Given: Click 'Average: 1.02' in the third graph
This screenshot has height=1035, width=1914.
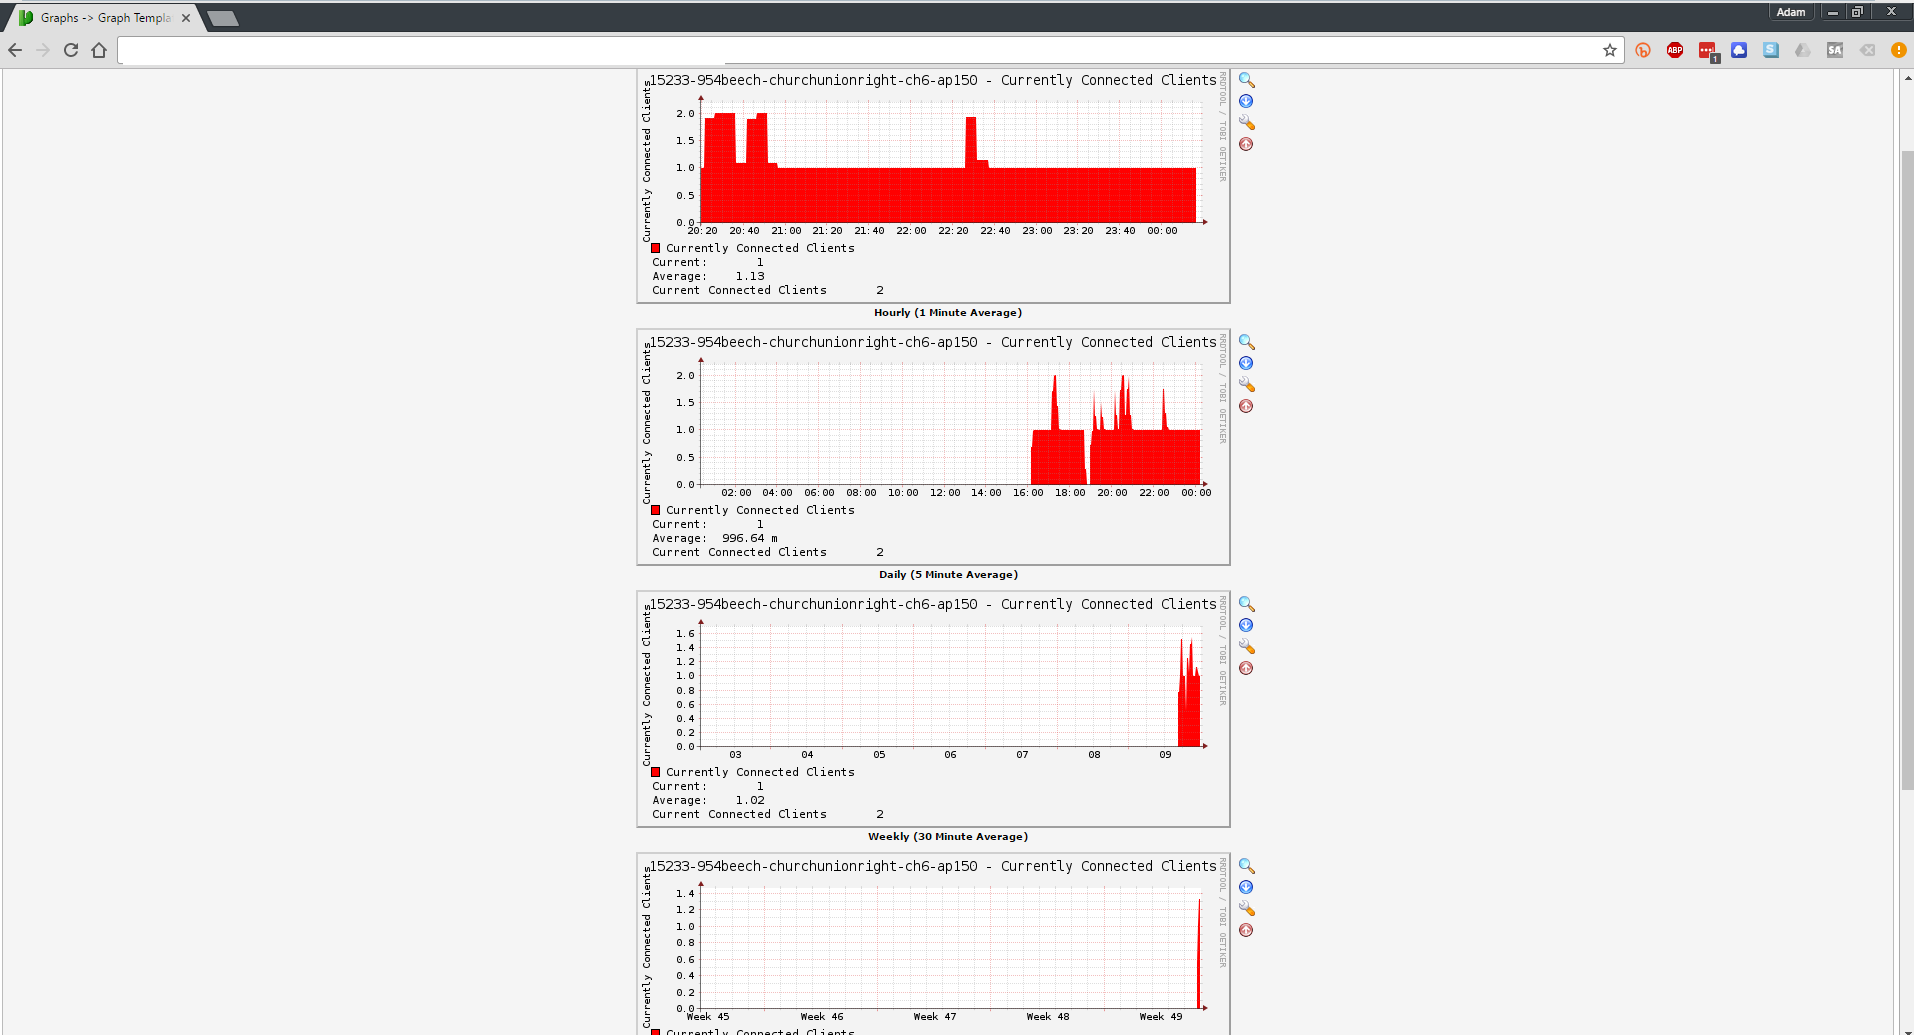Looking at the screenshot, I should coord(708,800).
